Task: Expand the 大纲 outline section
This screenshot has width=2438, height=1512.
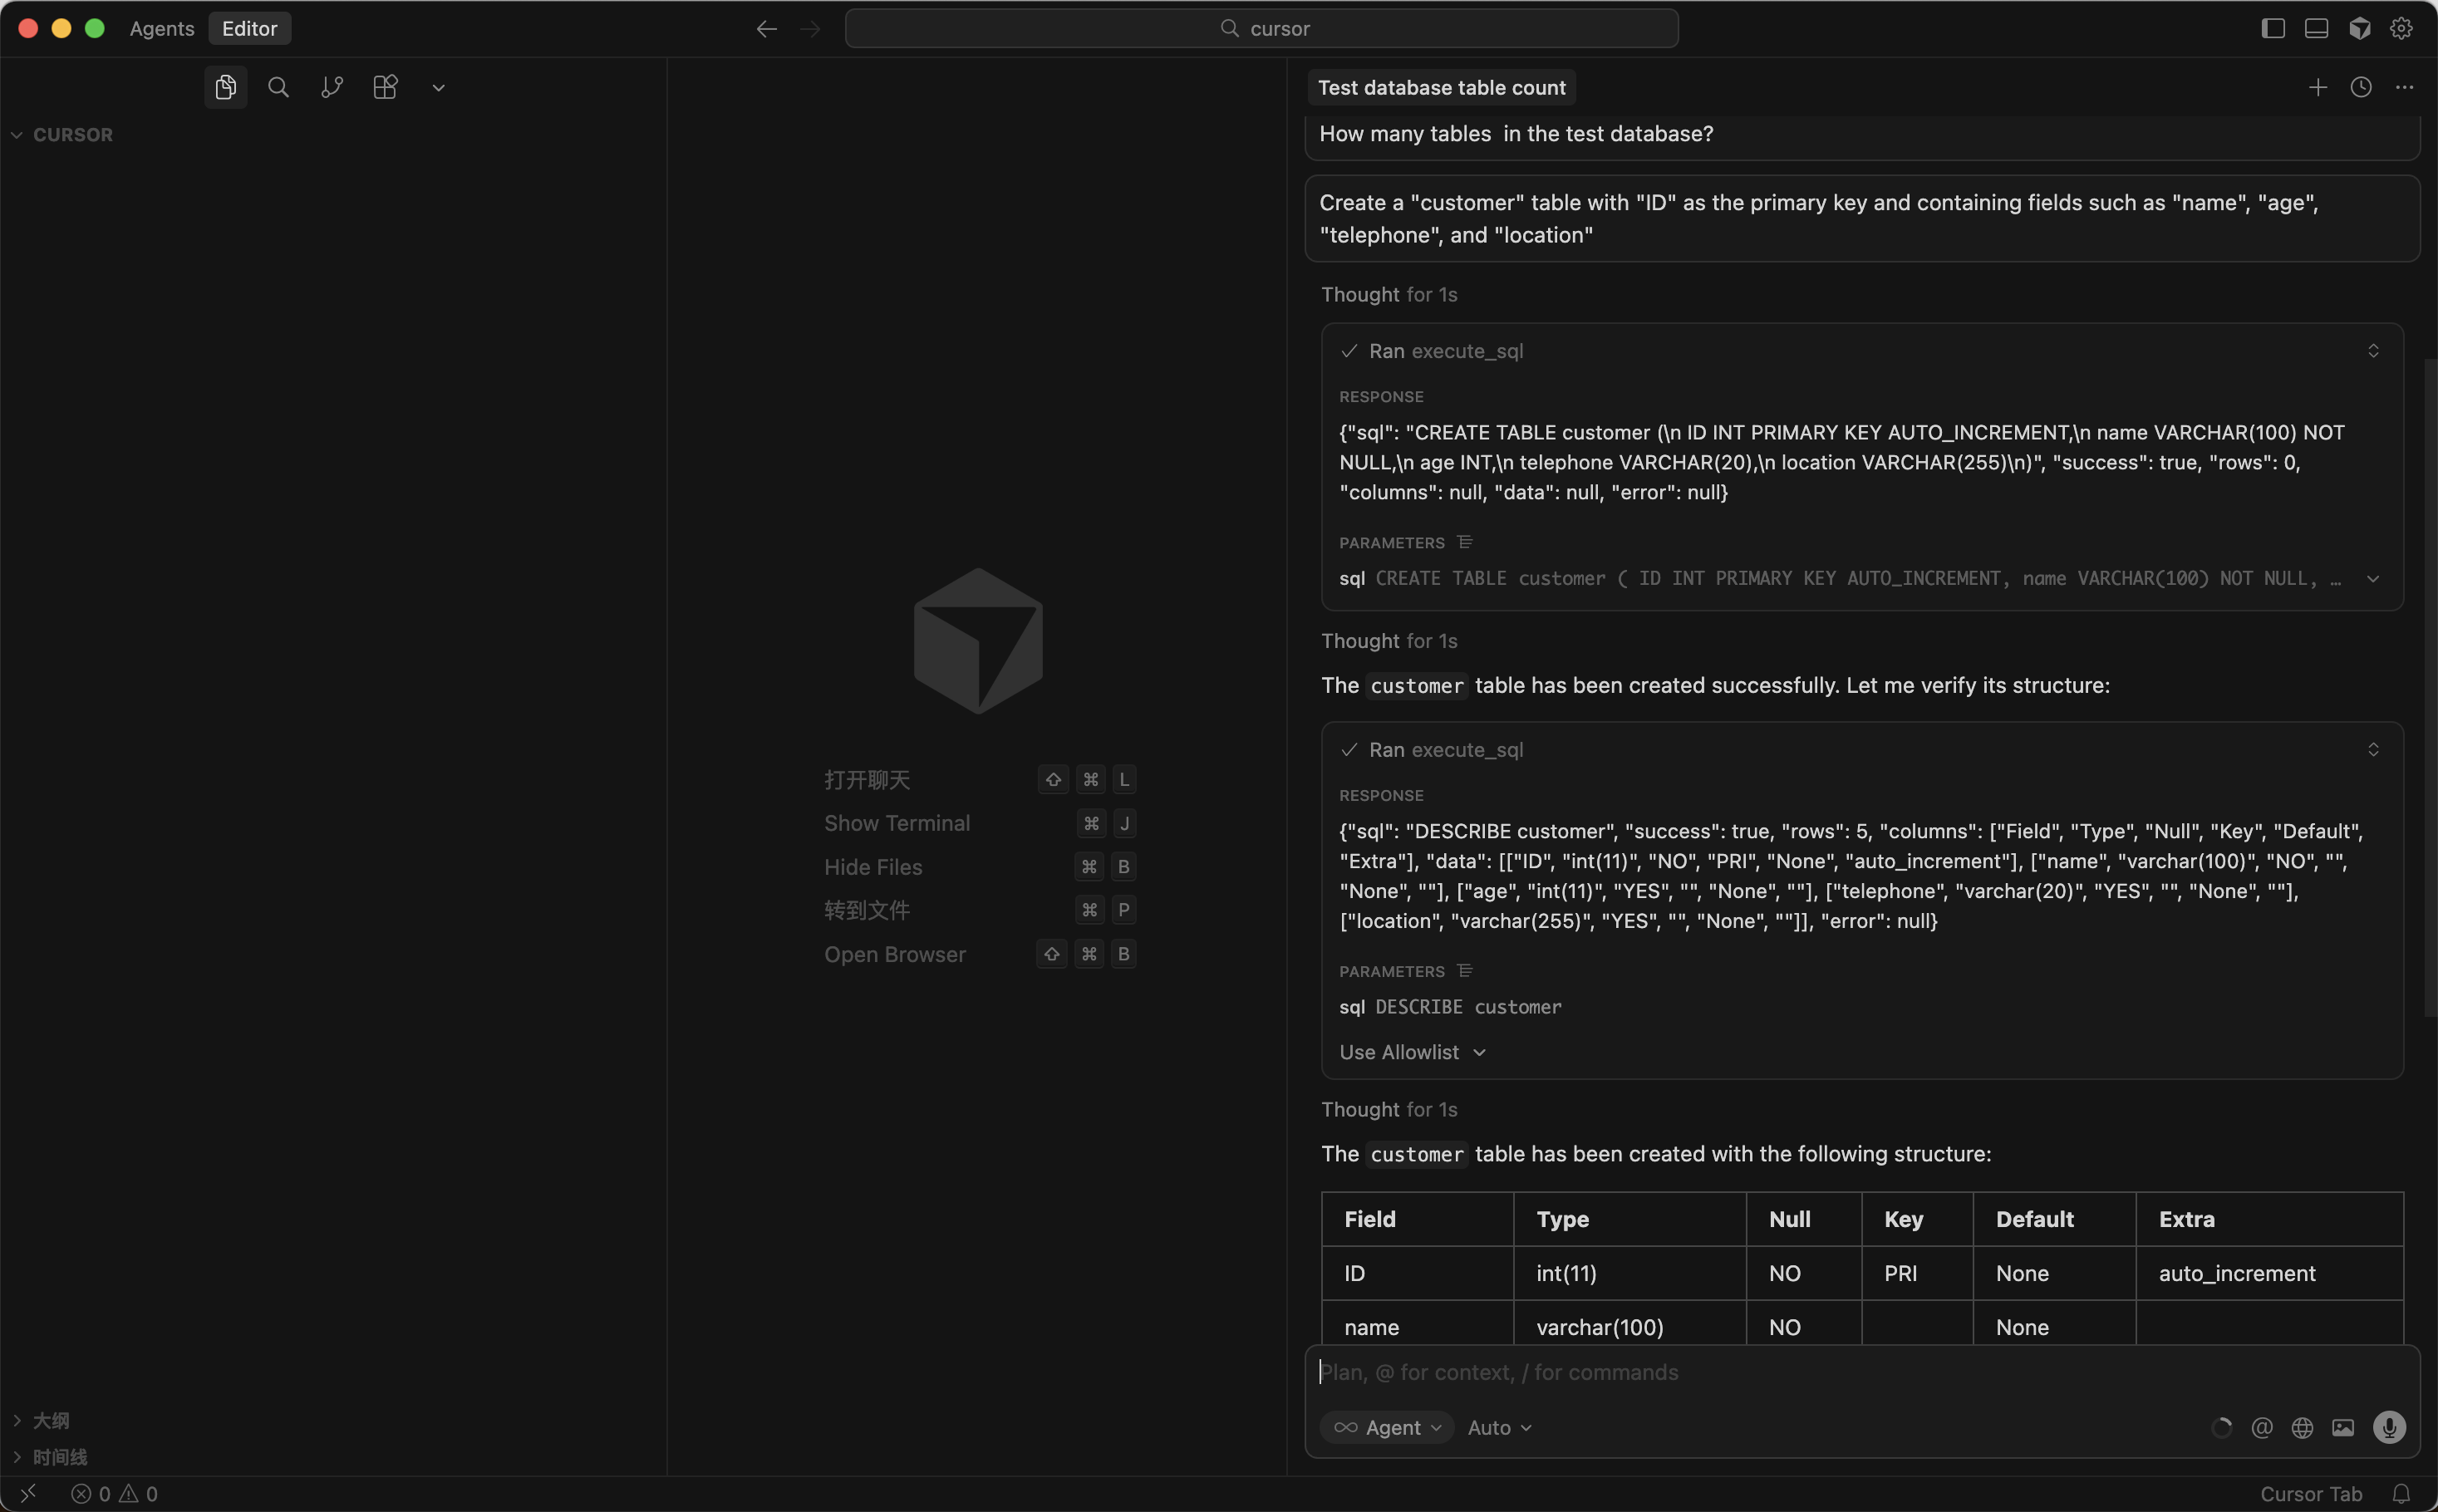Action: coord(50,1420)
